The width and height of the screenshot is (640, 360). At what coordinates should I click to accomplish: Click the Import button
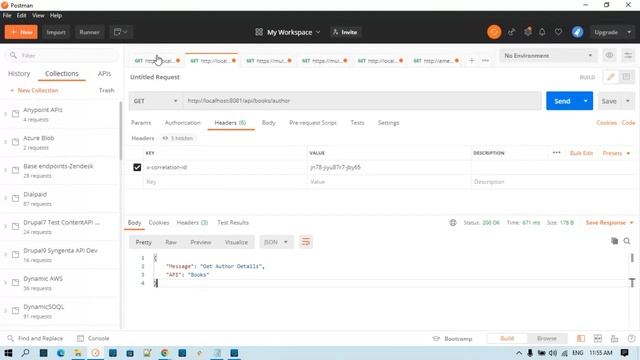point(56,32)
